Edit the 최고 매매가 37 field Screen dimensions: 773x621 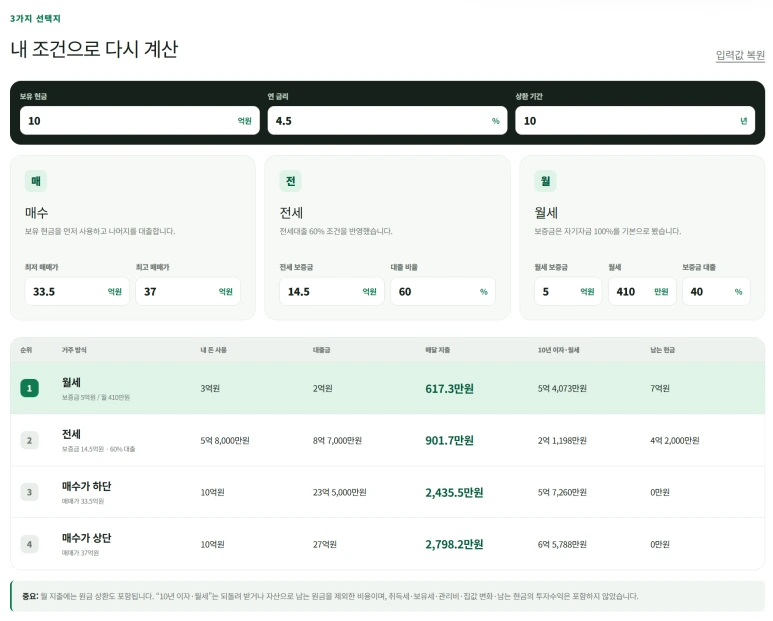coord(188,291)
